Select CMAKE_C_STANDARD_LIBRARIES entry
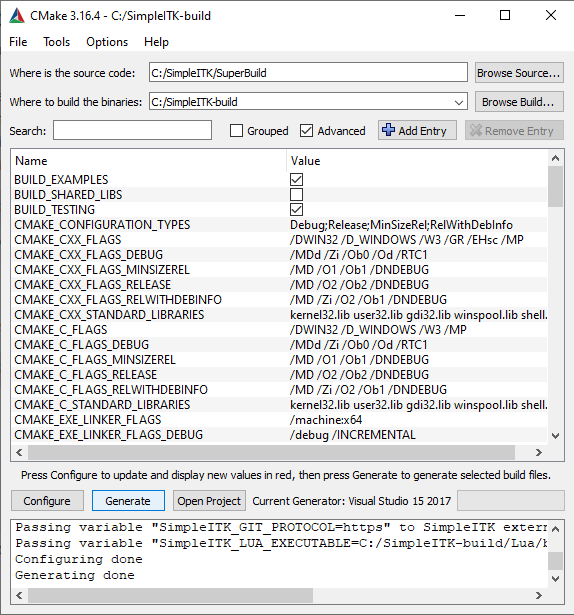Viewport: 574px width, 615px height. [102, 405]
